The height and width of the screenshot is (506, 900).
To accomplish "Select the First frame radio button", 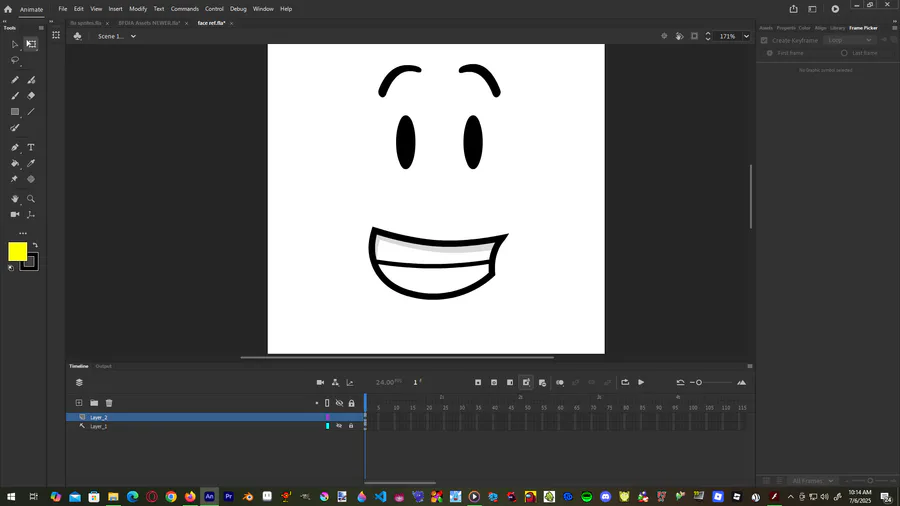I will coord(770,53).
